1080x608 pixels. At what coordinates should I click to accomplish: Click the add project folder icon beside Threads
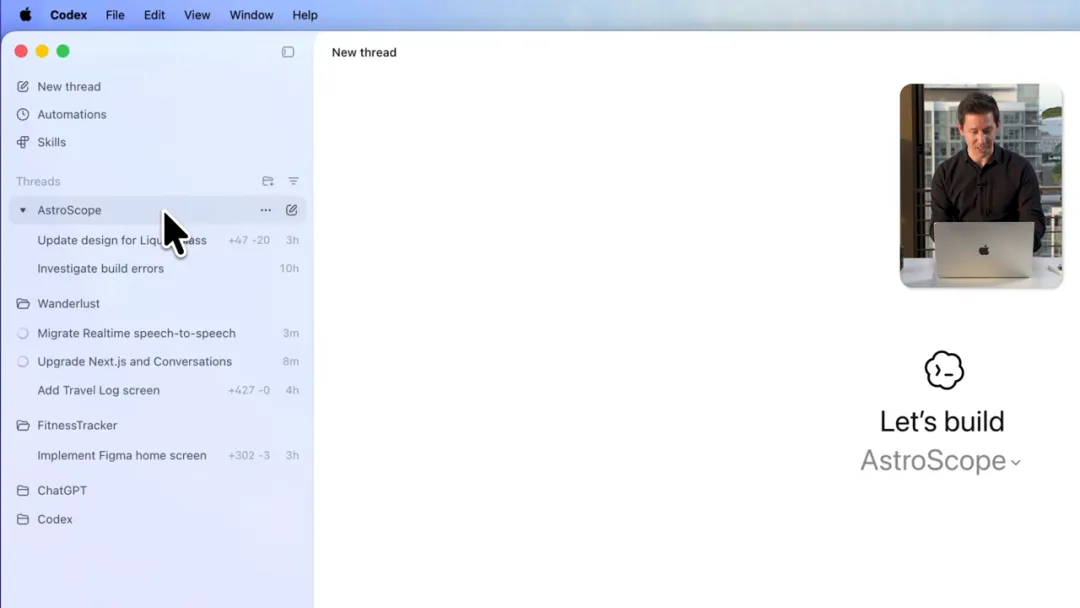pos(268,181)
